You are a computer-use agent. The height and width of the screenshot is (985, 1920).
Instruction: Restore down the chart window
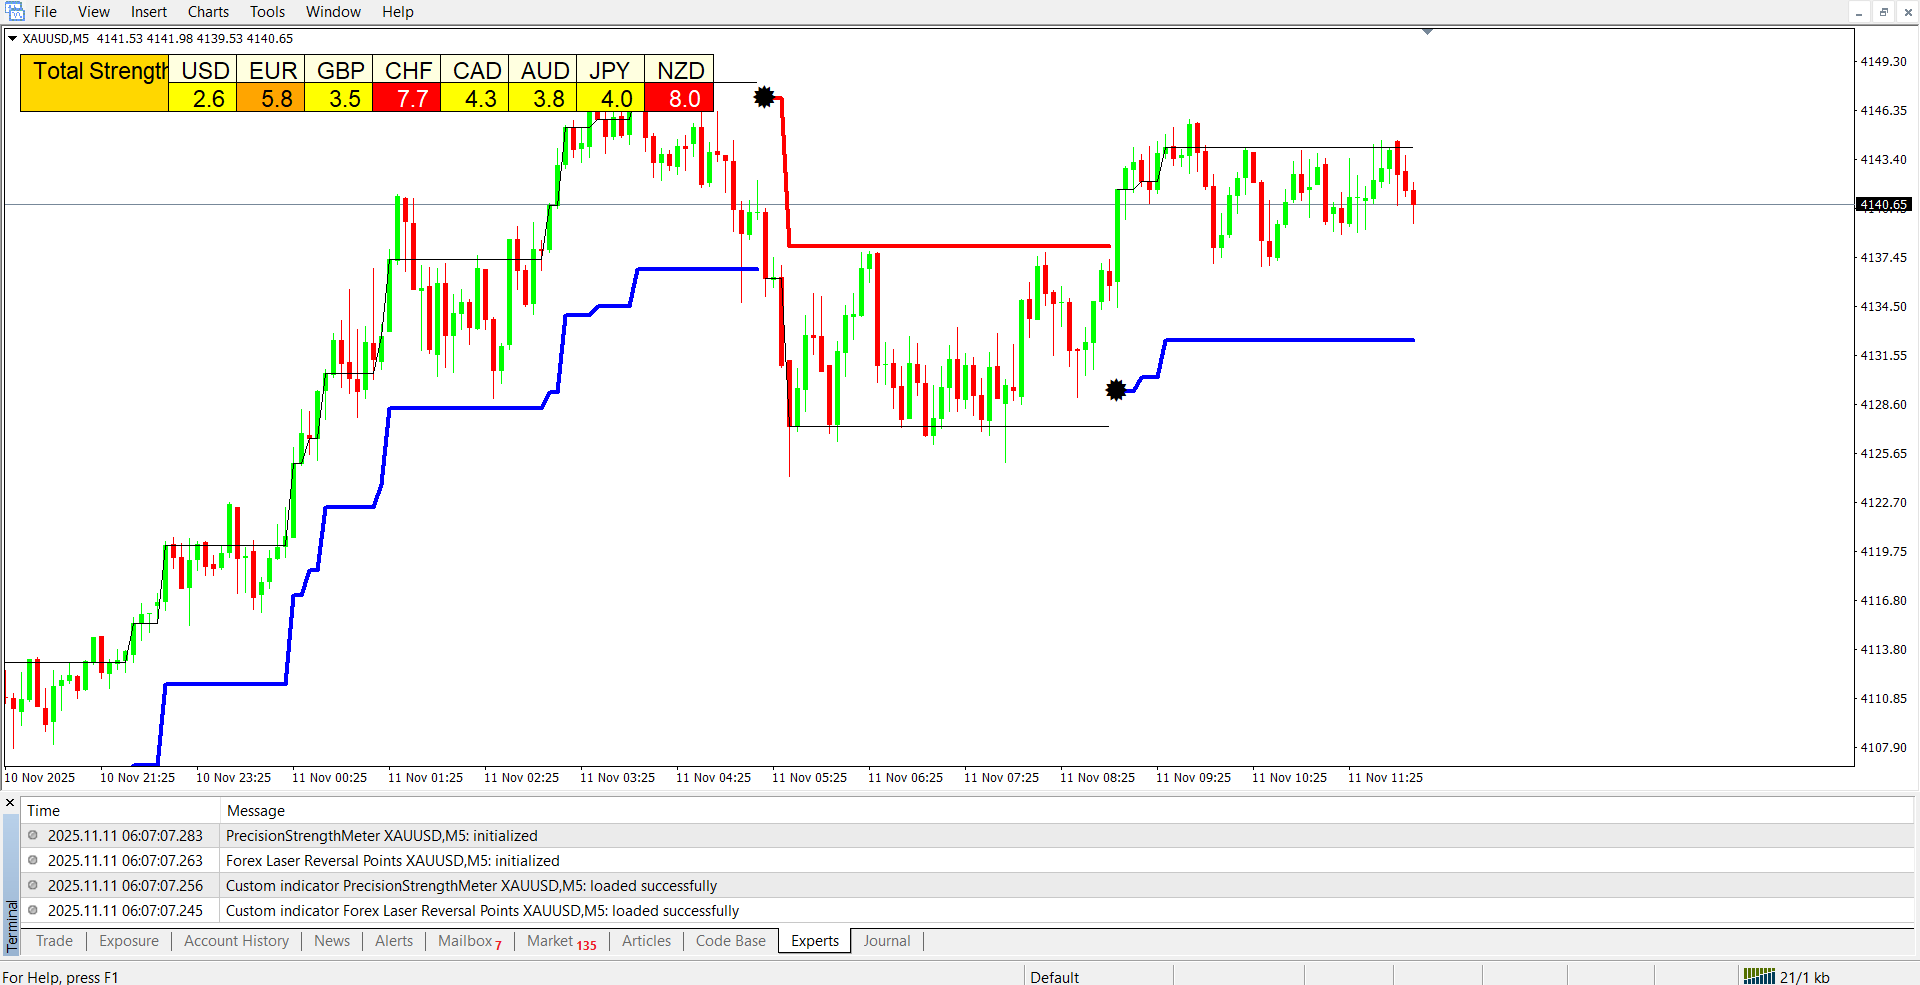[1883, 12]
